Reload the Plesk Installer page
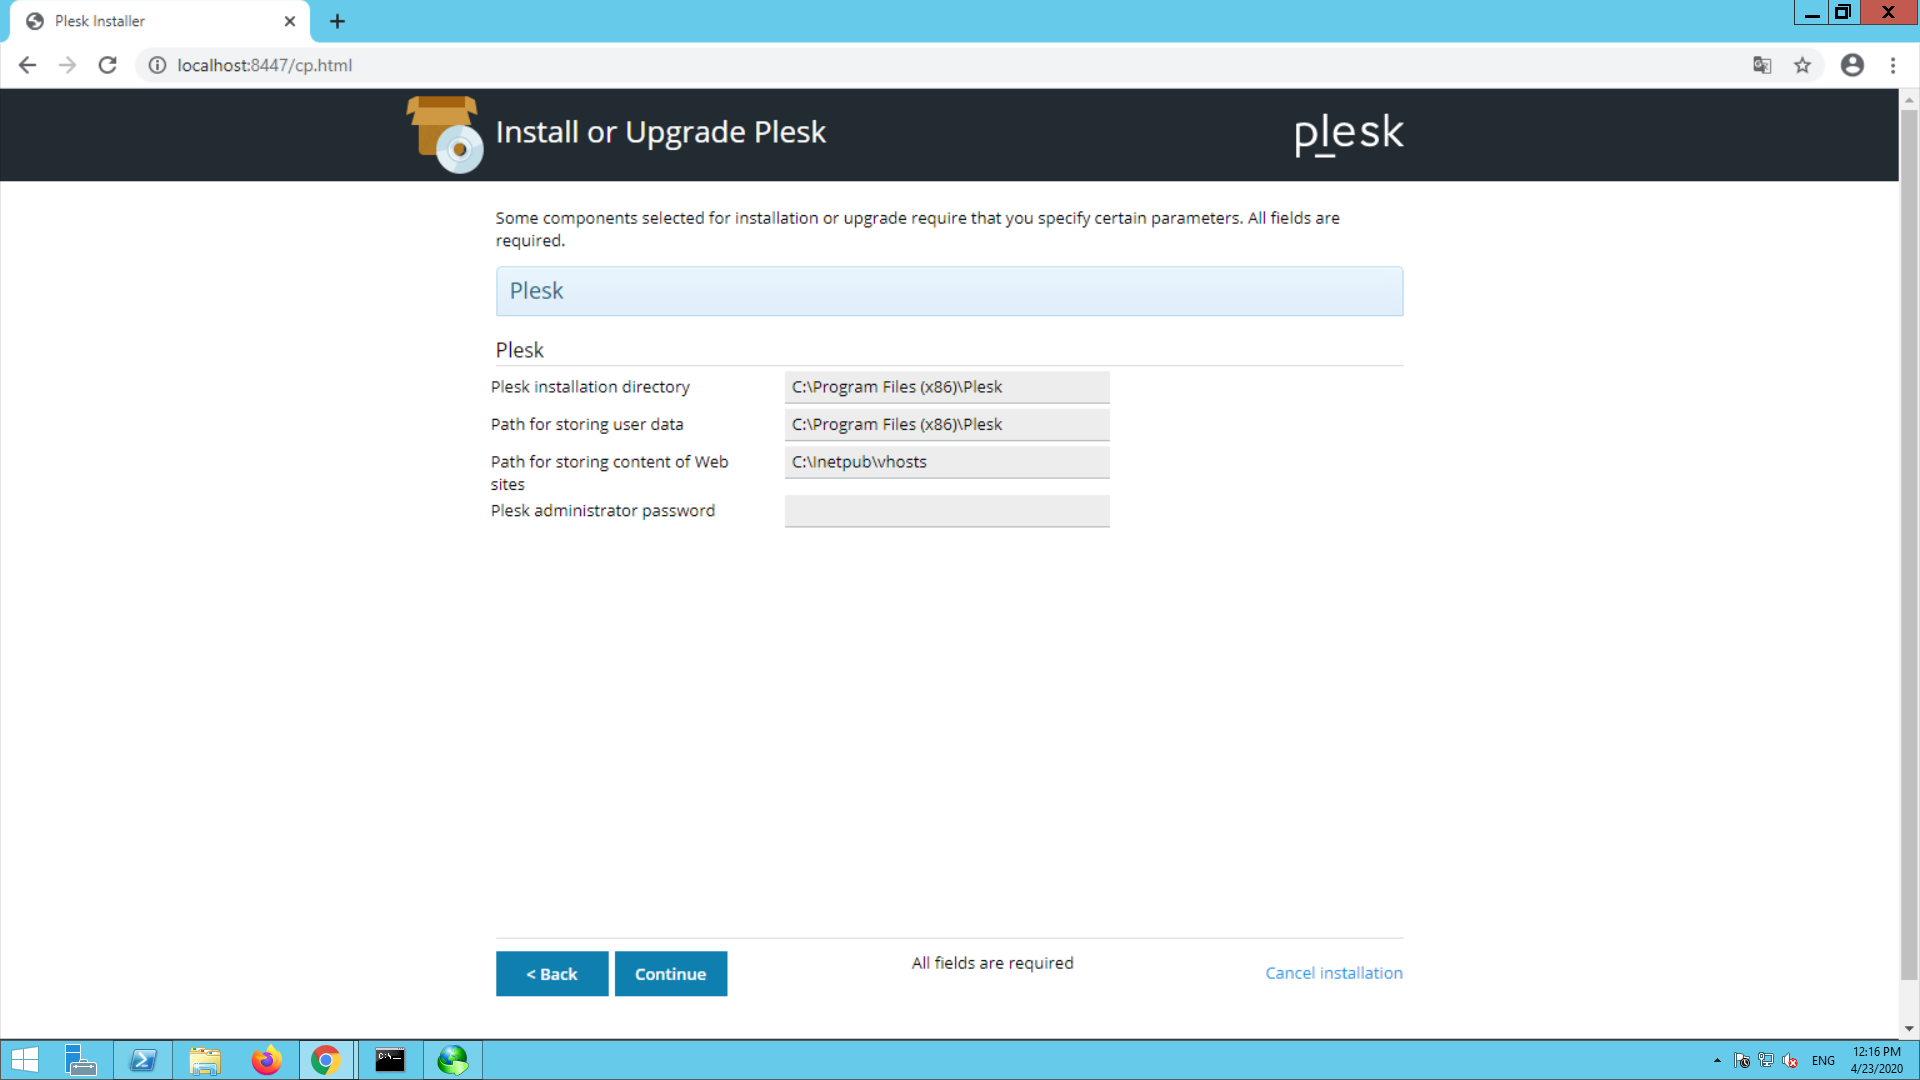 [108, 65]
